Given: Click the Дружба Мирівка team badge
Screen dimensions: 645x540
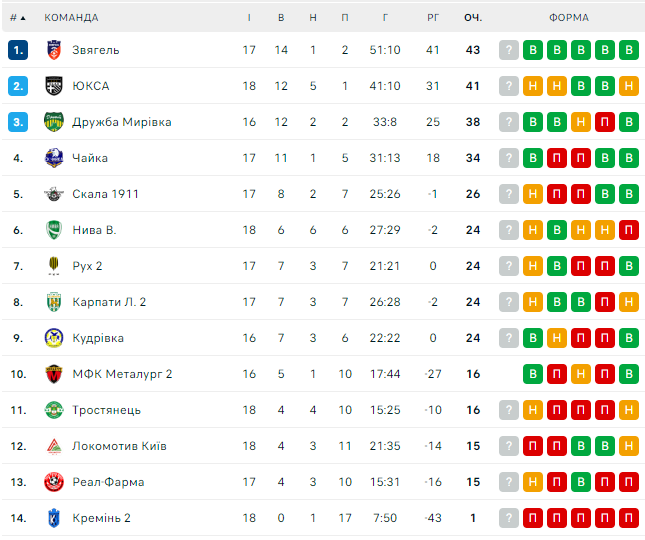Looking at the screenshot, I should click(54, 122).
